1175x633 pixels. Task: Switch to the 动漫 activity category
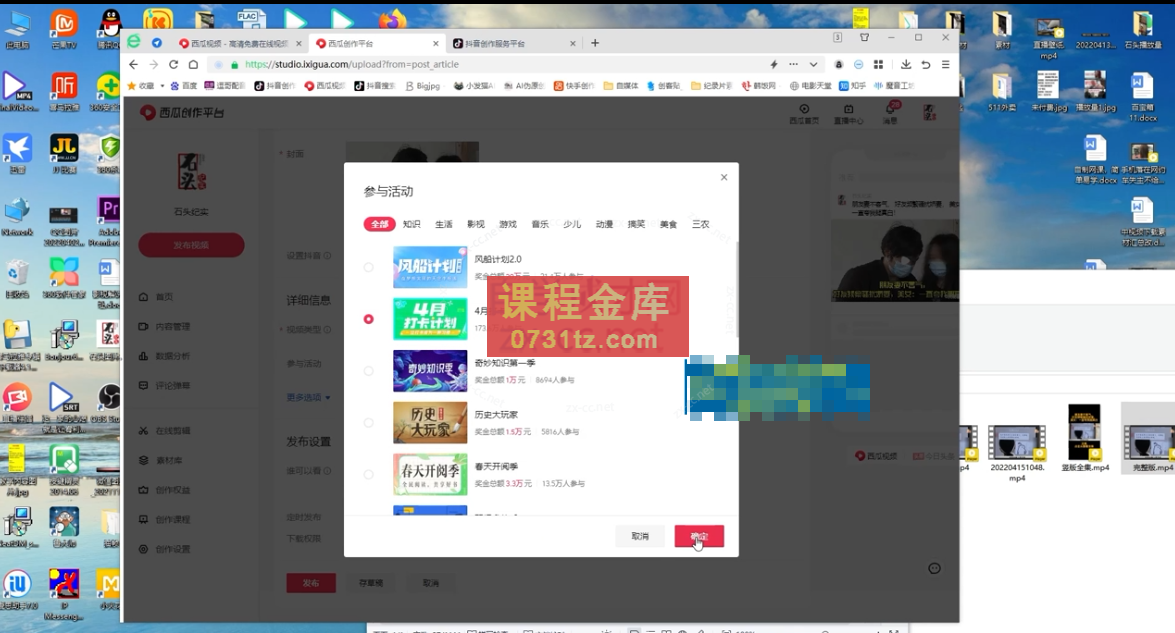[604, 224]
